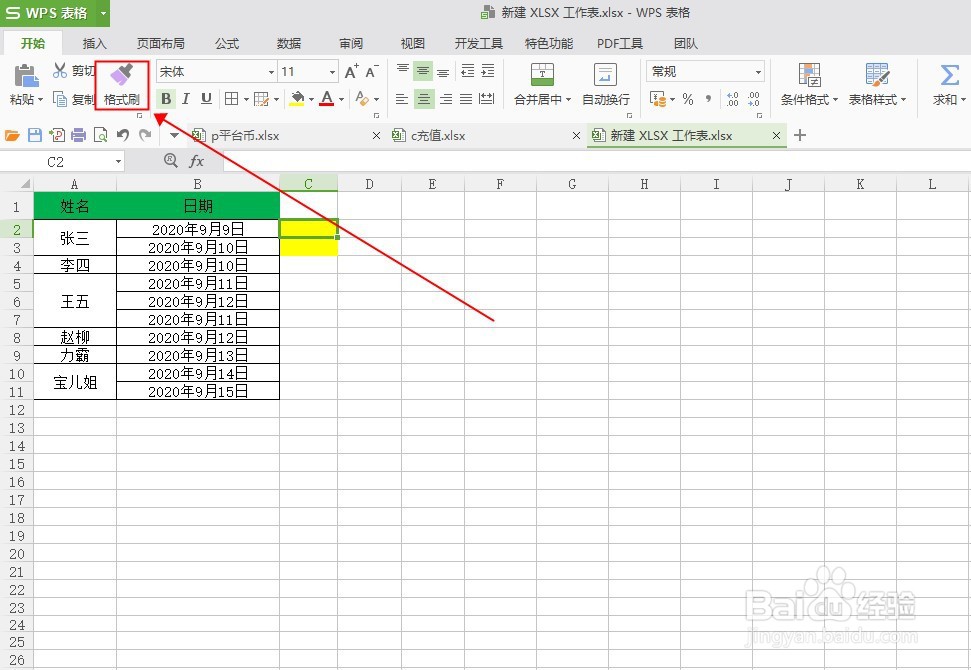The width and height of the screenshot is (971, 670).
Task: Expand the Name Box dropdown arrow
Action: pos(118,162)
